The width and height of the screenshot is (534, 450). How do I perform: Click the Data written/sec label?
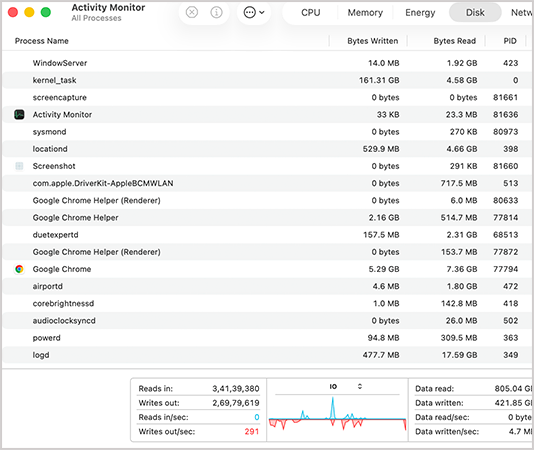(x=447, y=432)
